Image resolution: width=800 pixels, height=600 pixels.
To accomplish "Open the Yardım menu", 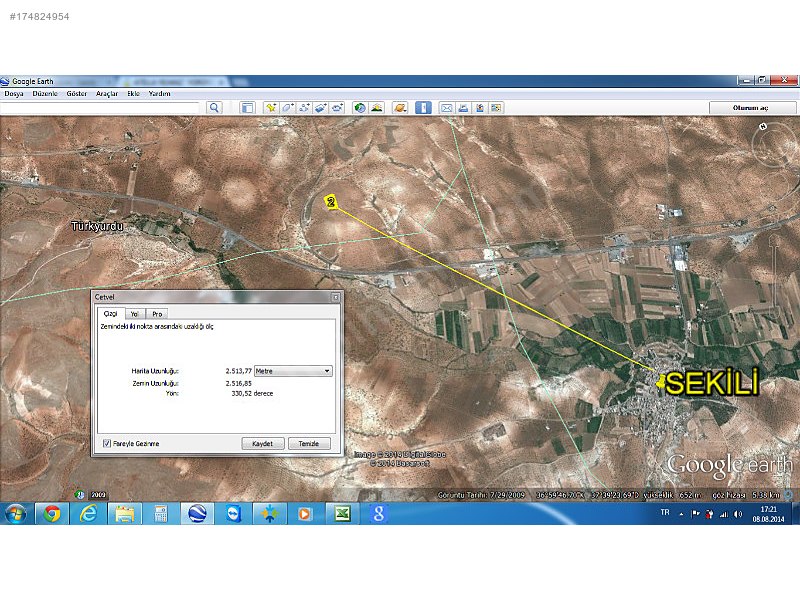I will (x=159, y=94).
